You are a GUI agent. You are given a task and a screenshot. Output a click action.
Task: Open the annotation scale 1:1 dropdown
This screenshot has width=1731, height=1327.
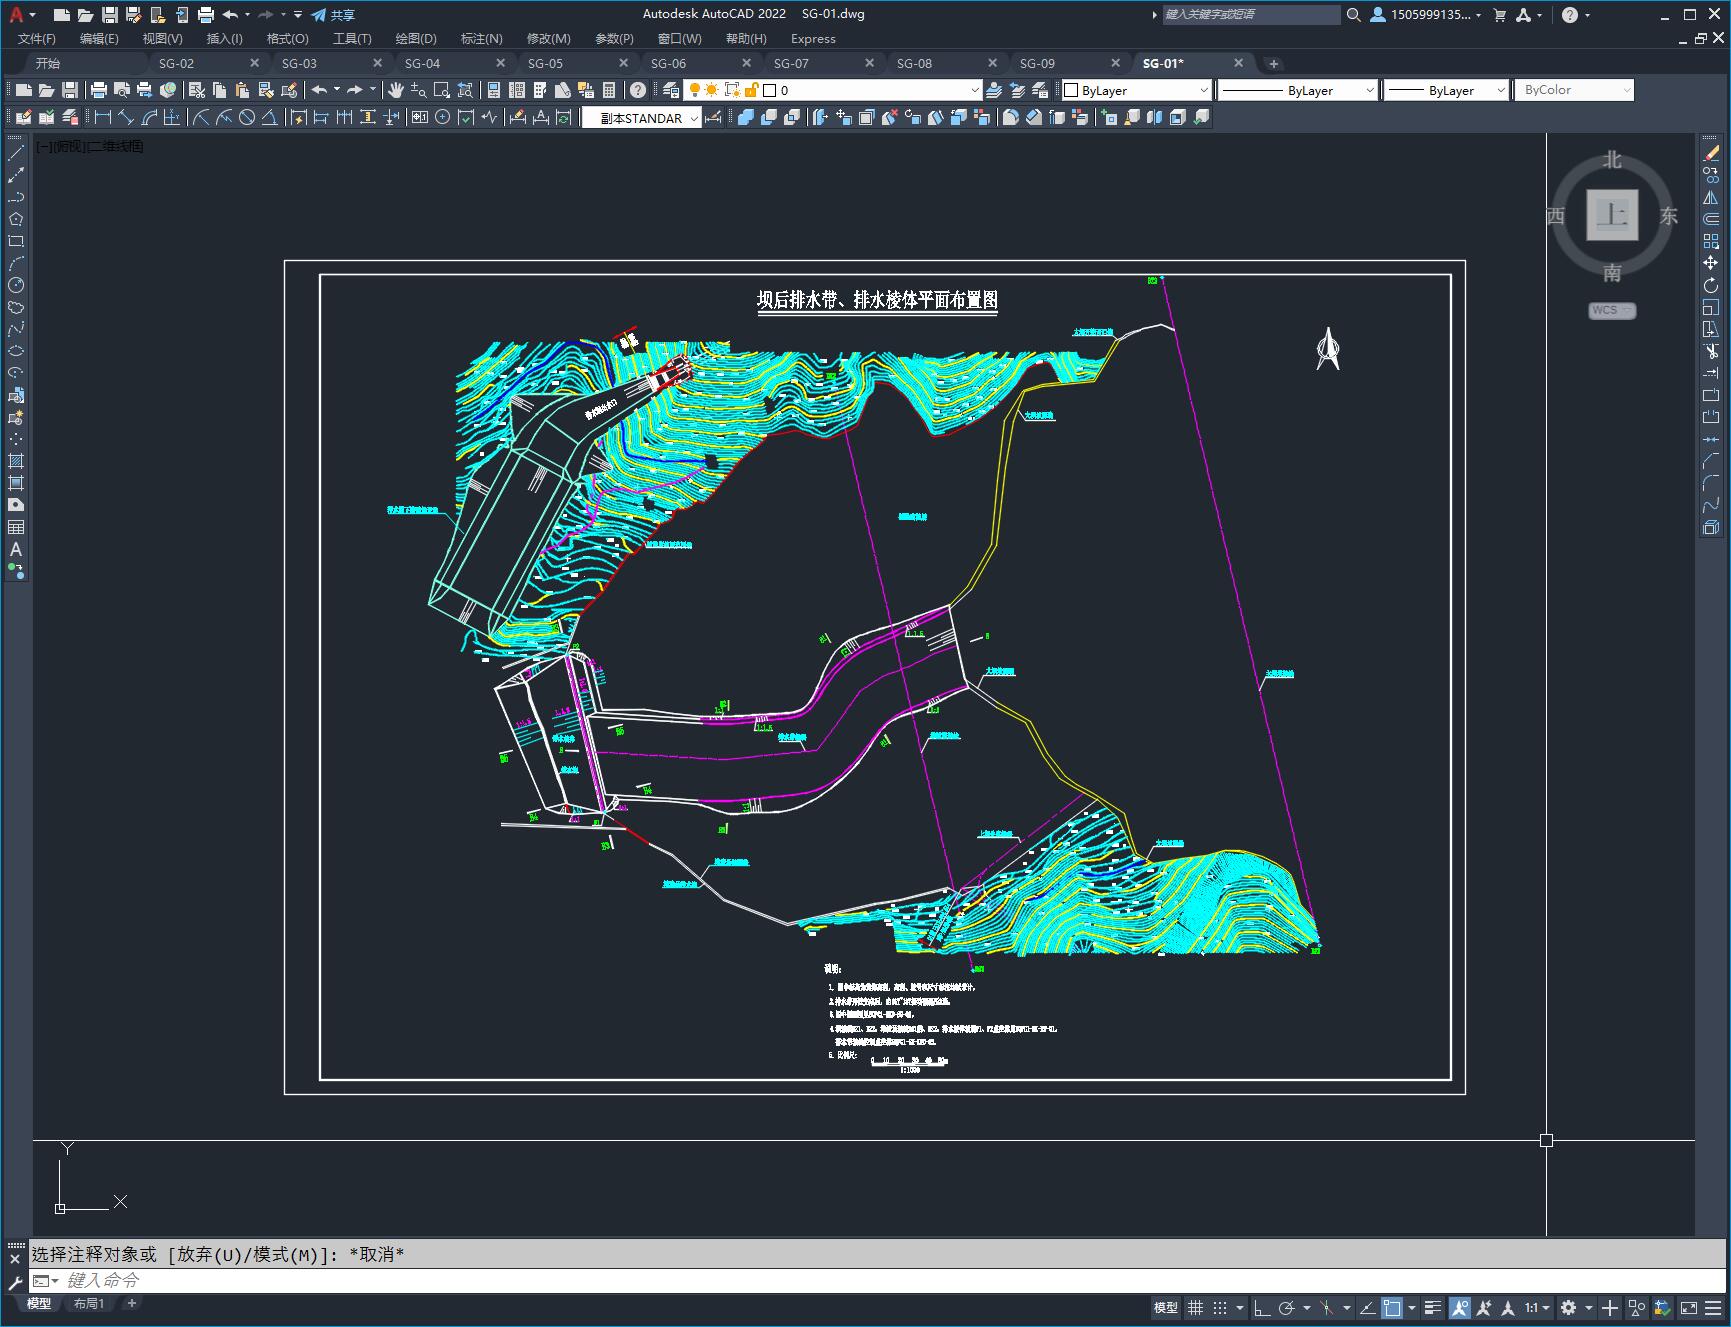pyautogui.click(x=1537, y=1308)
